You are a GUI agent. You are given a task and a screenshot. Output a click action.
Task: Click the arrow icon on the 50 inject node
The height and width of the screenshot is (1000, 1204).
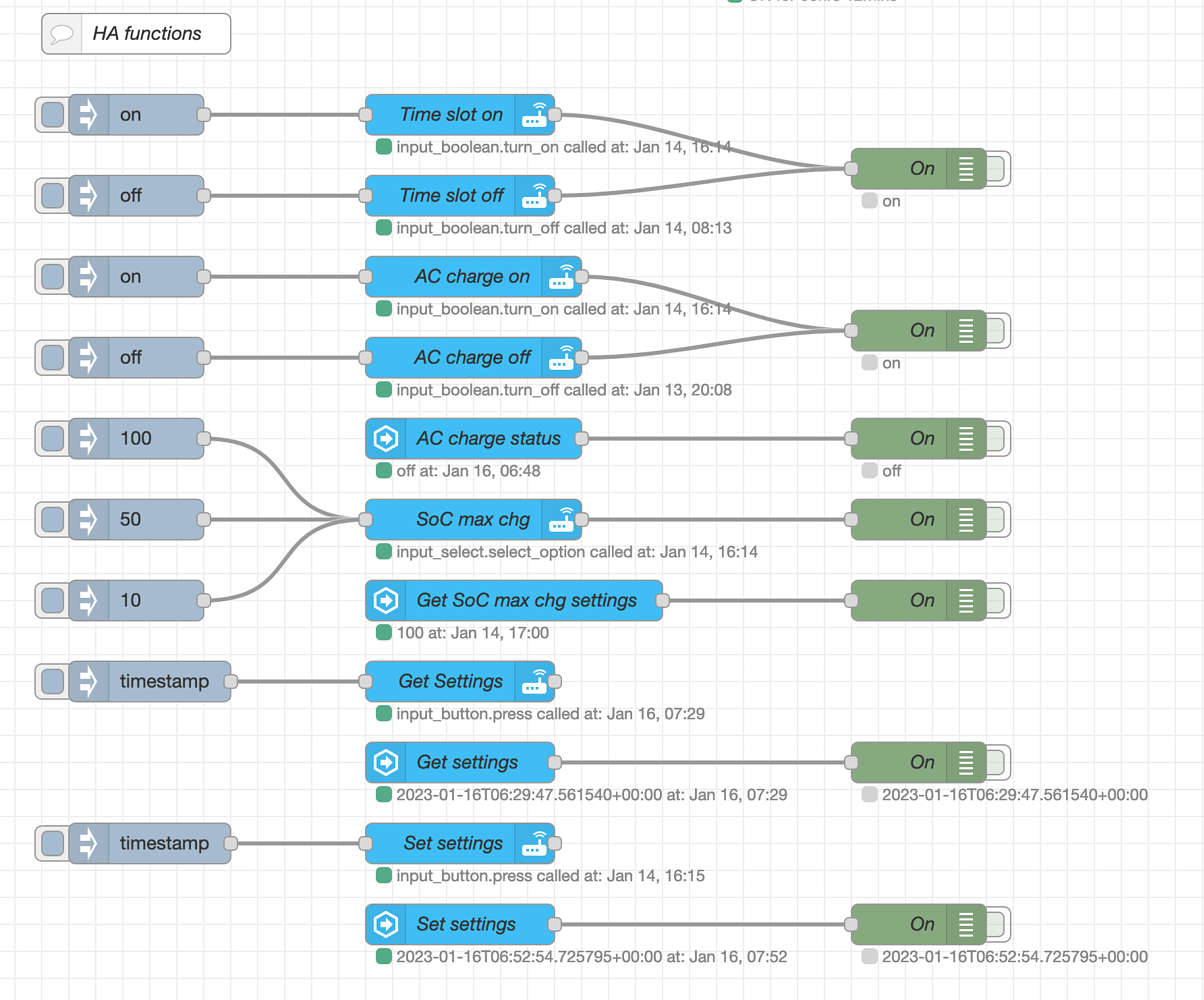tap(88, 519)
